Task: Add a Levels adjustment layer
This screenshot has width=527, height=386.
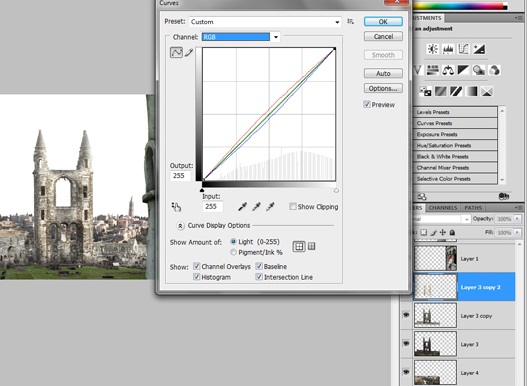Action: coord(448,49)
